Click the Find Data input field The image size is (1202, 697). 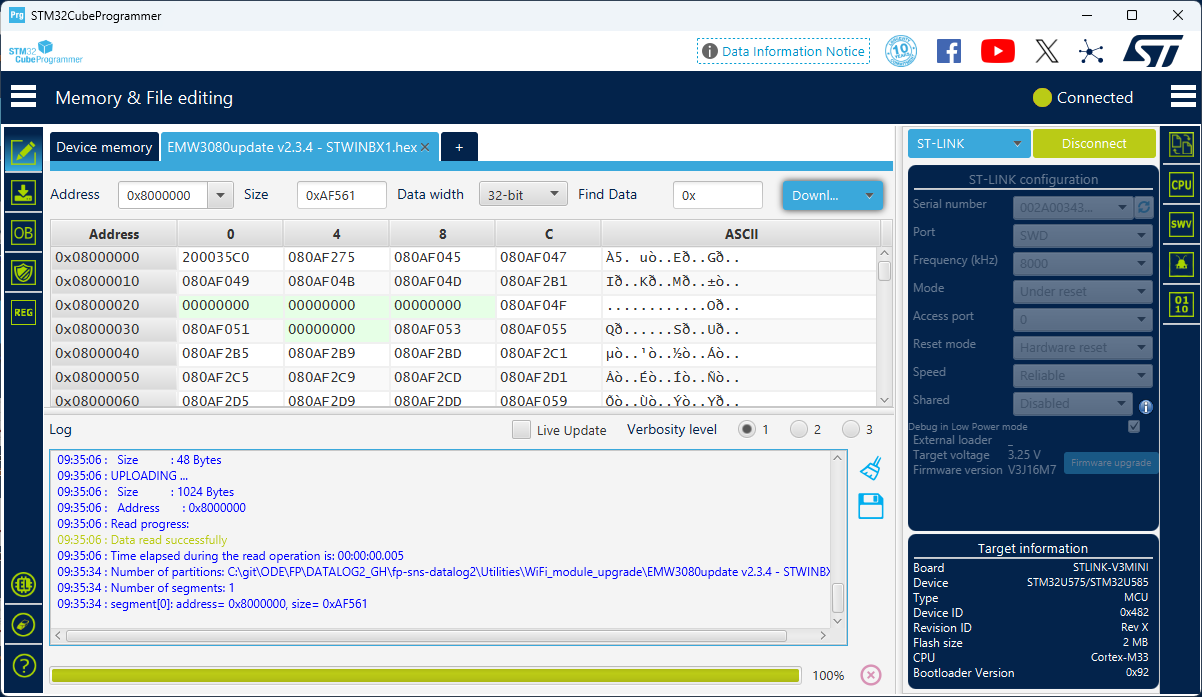[717, 195]
